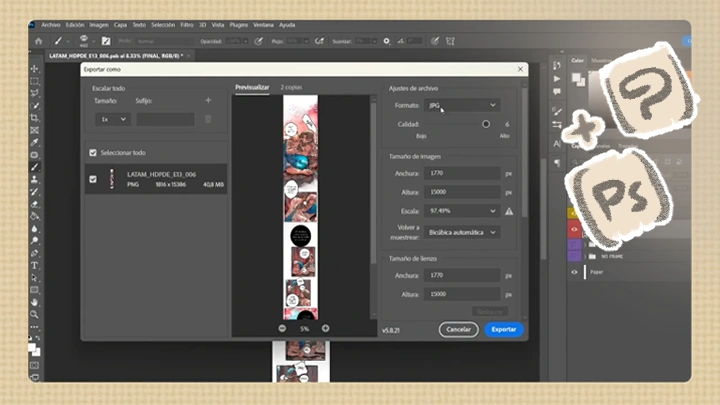The image size is (720, 405).
Task: Select the Path Selection tool
Action: (x=34, y=278)
